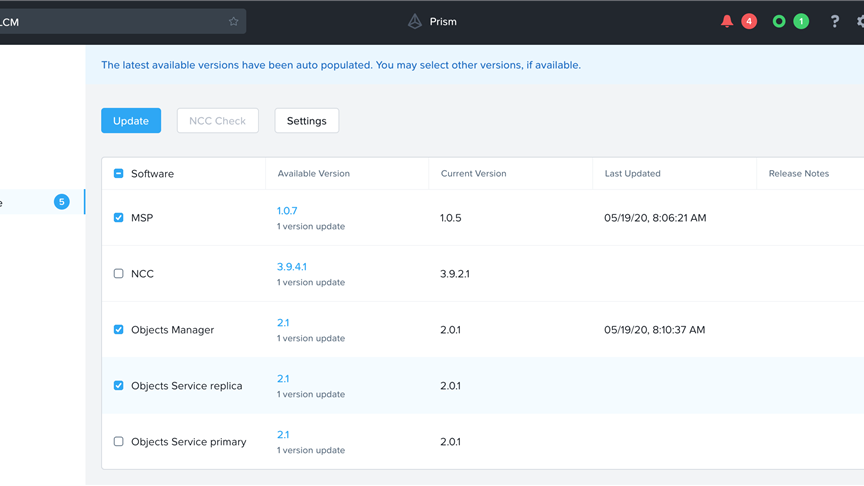Check the Objects Service primary checkbox

[119, 441]
